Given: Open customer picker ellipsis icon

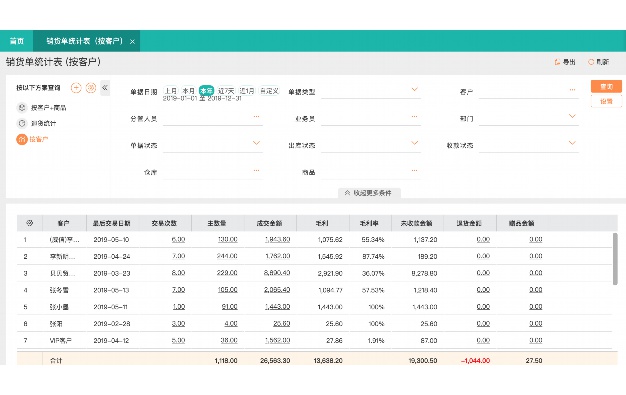Looking at the screenshot, I should pos(572,90).
